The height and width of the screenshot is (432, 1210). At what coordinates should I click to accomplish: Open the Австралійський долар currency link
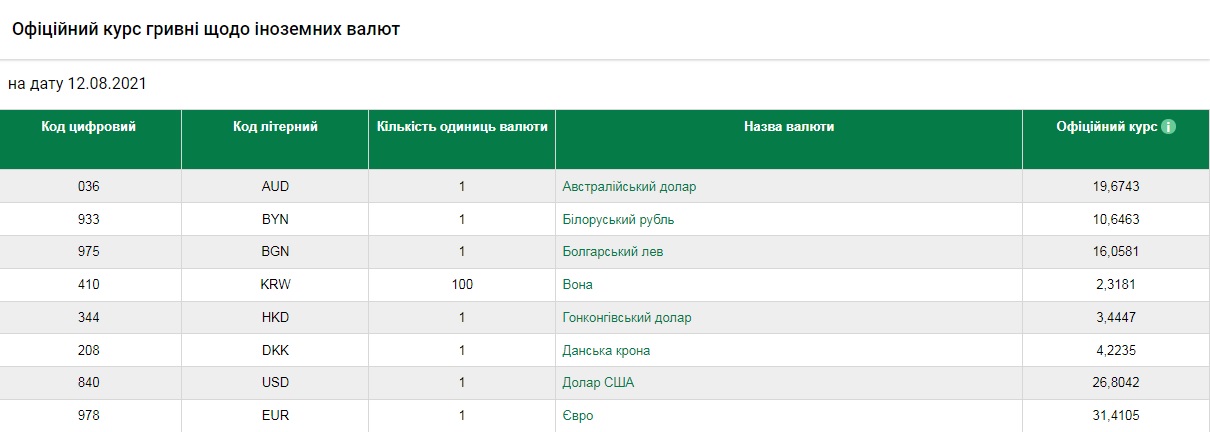click(x=629, y=186)
